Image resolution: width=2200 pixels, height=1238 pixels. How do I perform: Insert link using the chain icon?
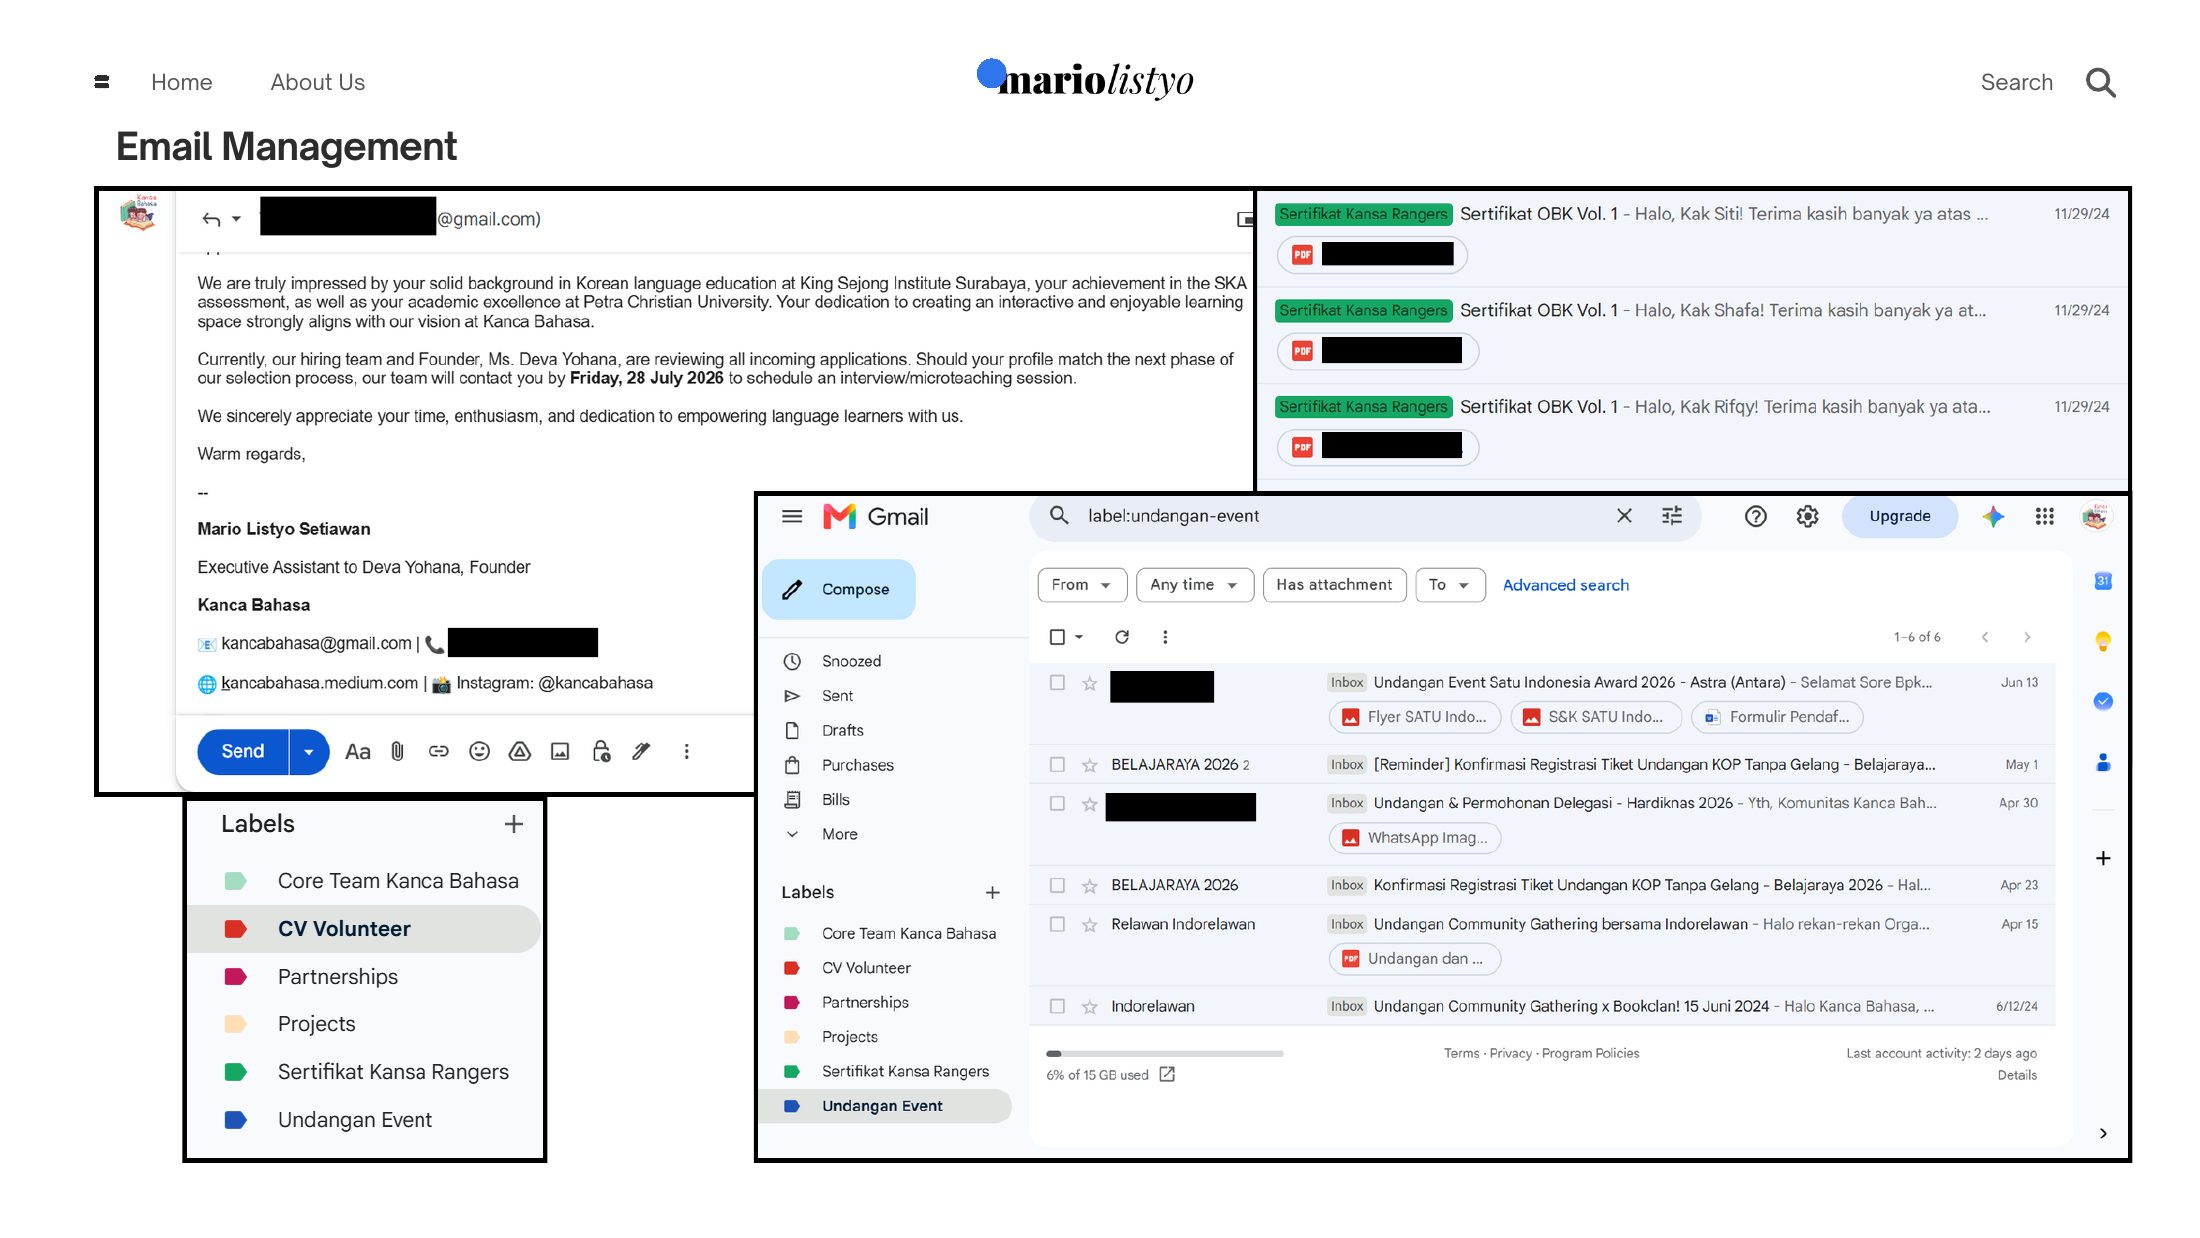click(x=439, y=752)
